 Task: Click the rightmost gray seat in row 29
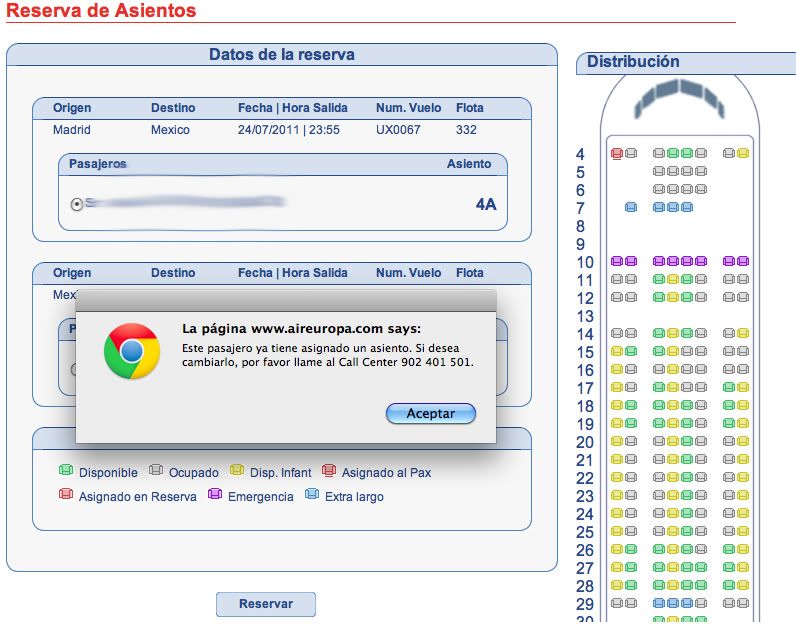click(743, 604)
